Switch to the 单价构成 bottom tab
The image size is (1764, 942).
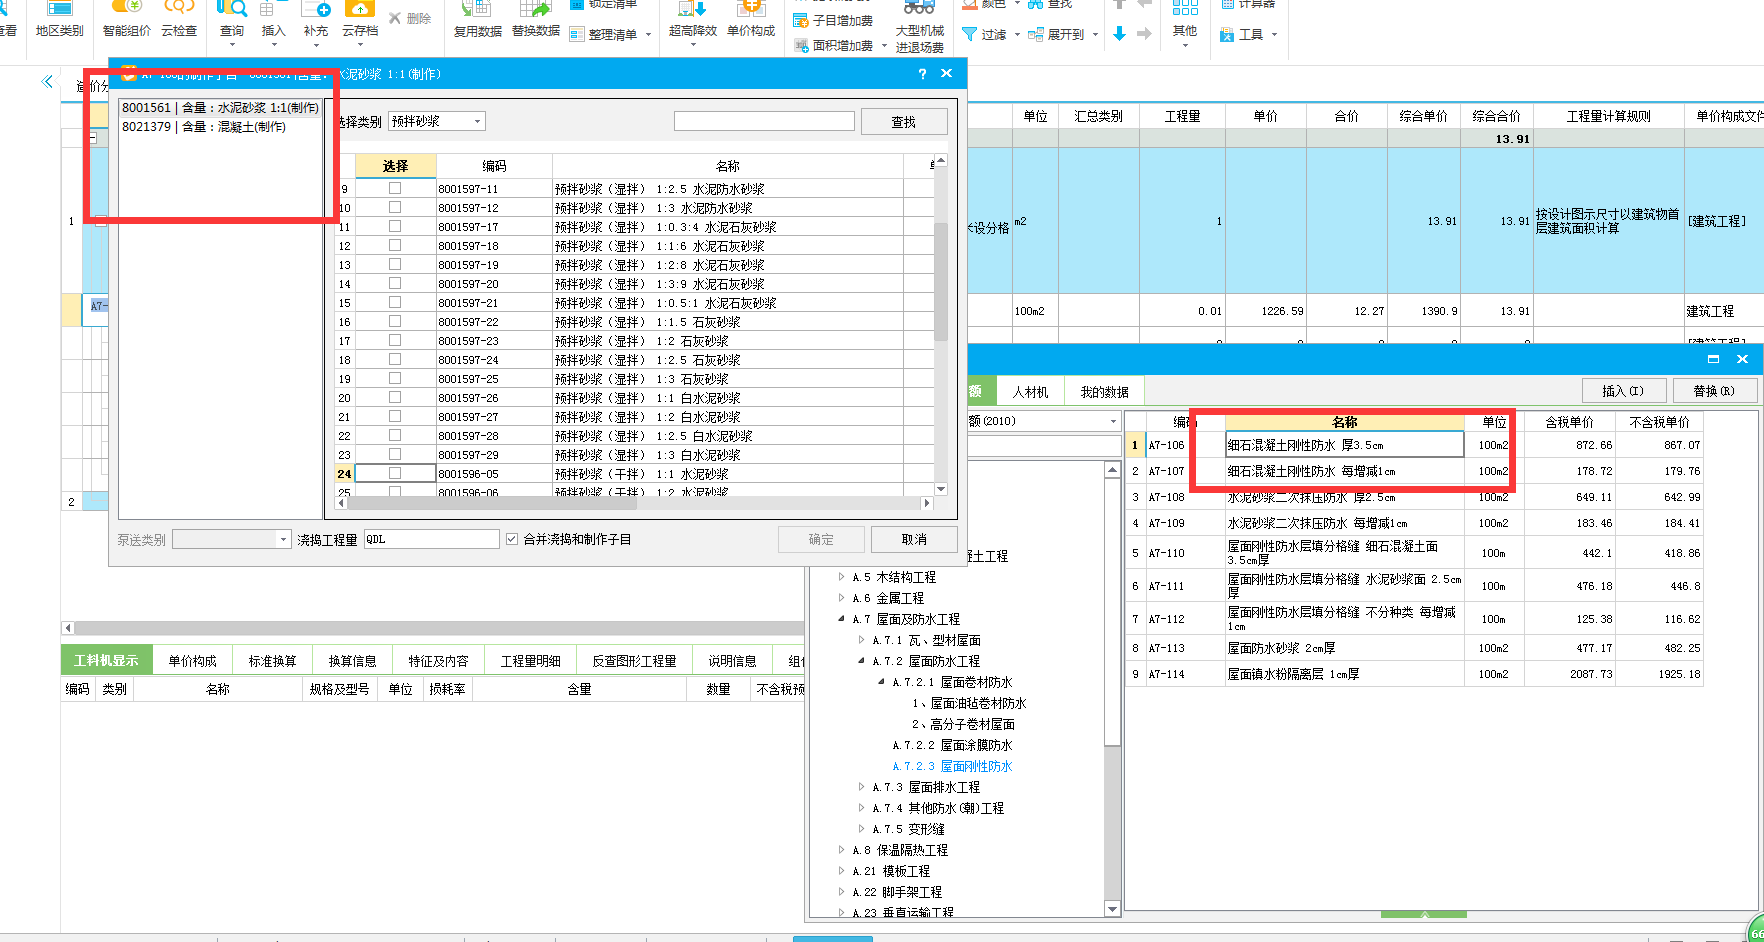192,660
